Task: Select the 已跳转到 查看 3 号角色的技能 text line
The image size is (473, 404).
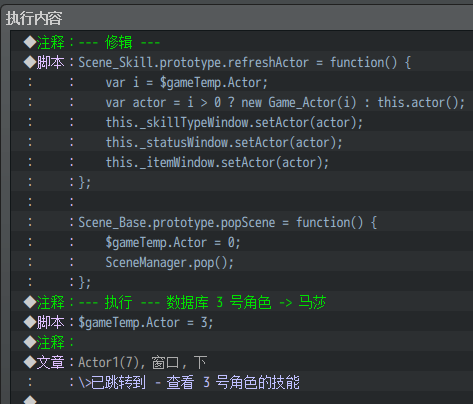Action: (x=242, y=382)
